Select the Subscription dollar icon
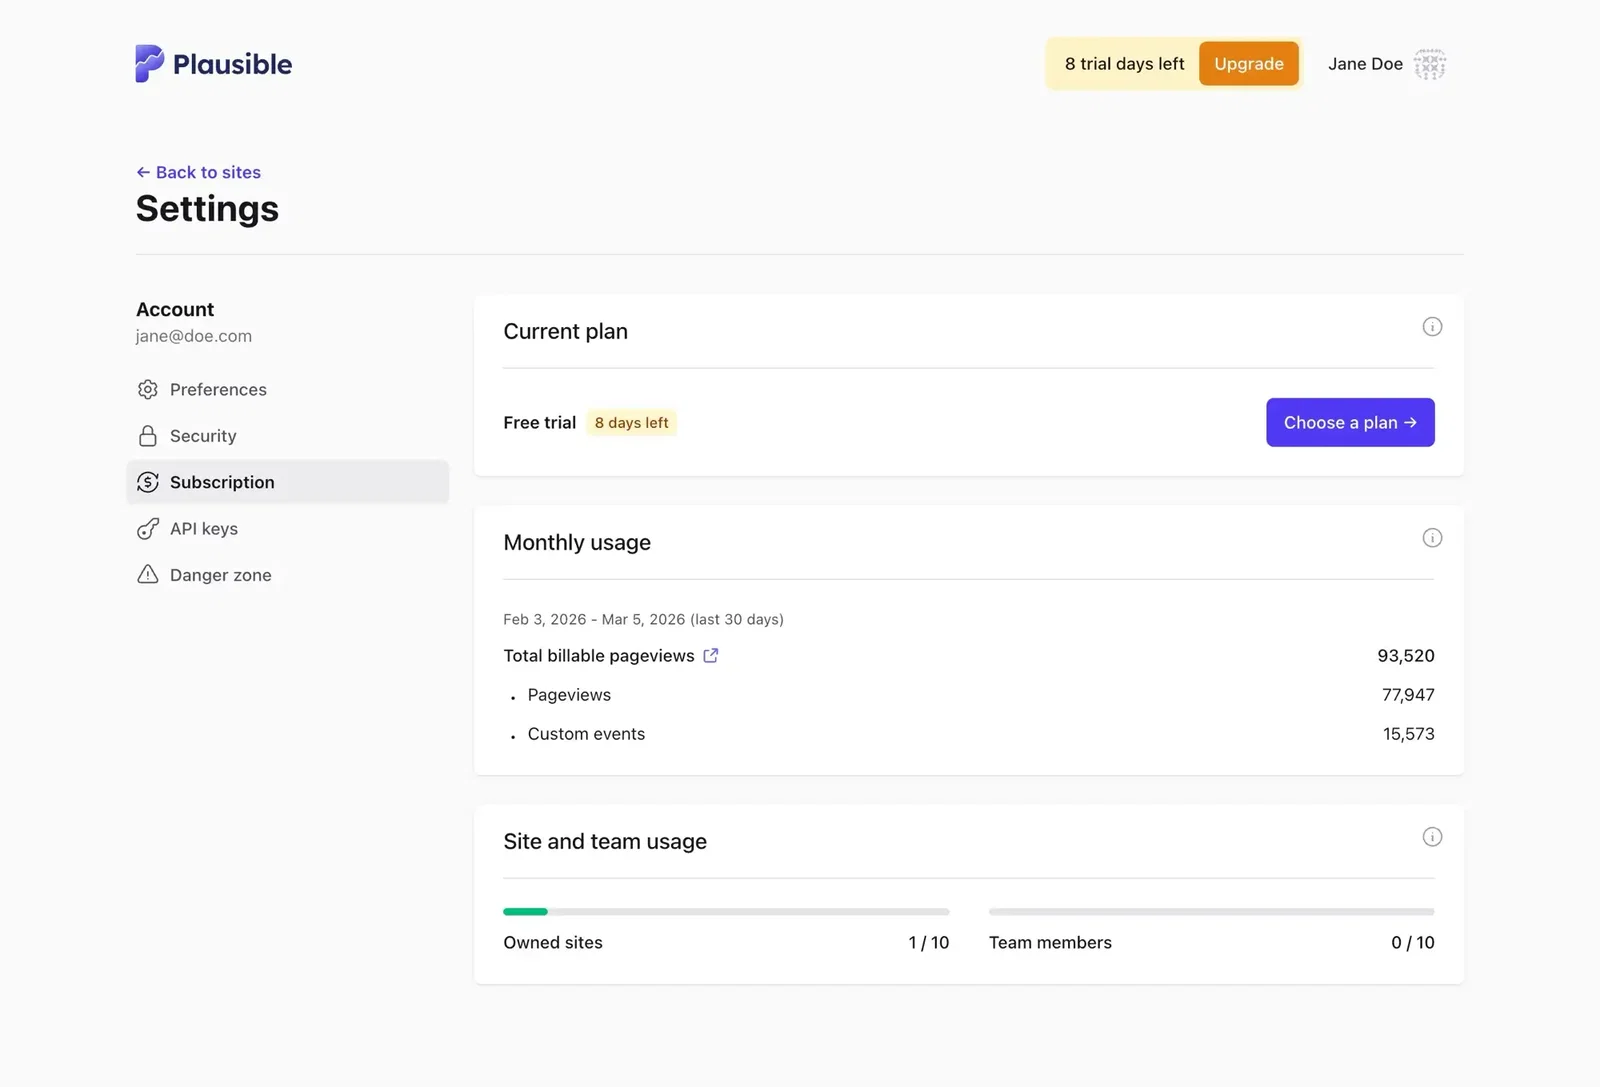1600x1087 pixels. [x=147, y=481]
